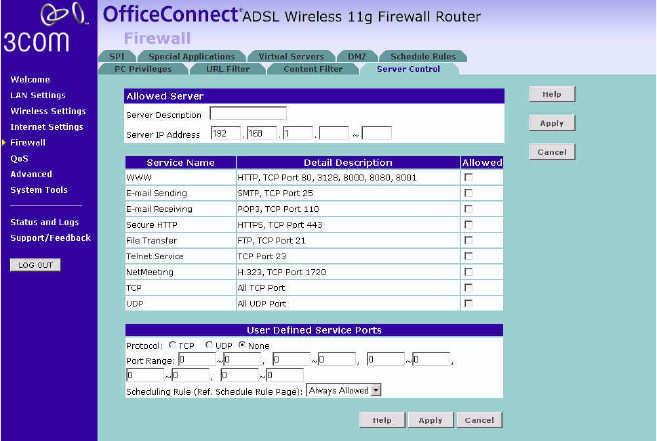Open System Tools
Viewport: 657px width, 441px height.
(x=39, y=190)
